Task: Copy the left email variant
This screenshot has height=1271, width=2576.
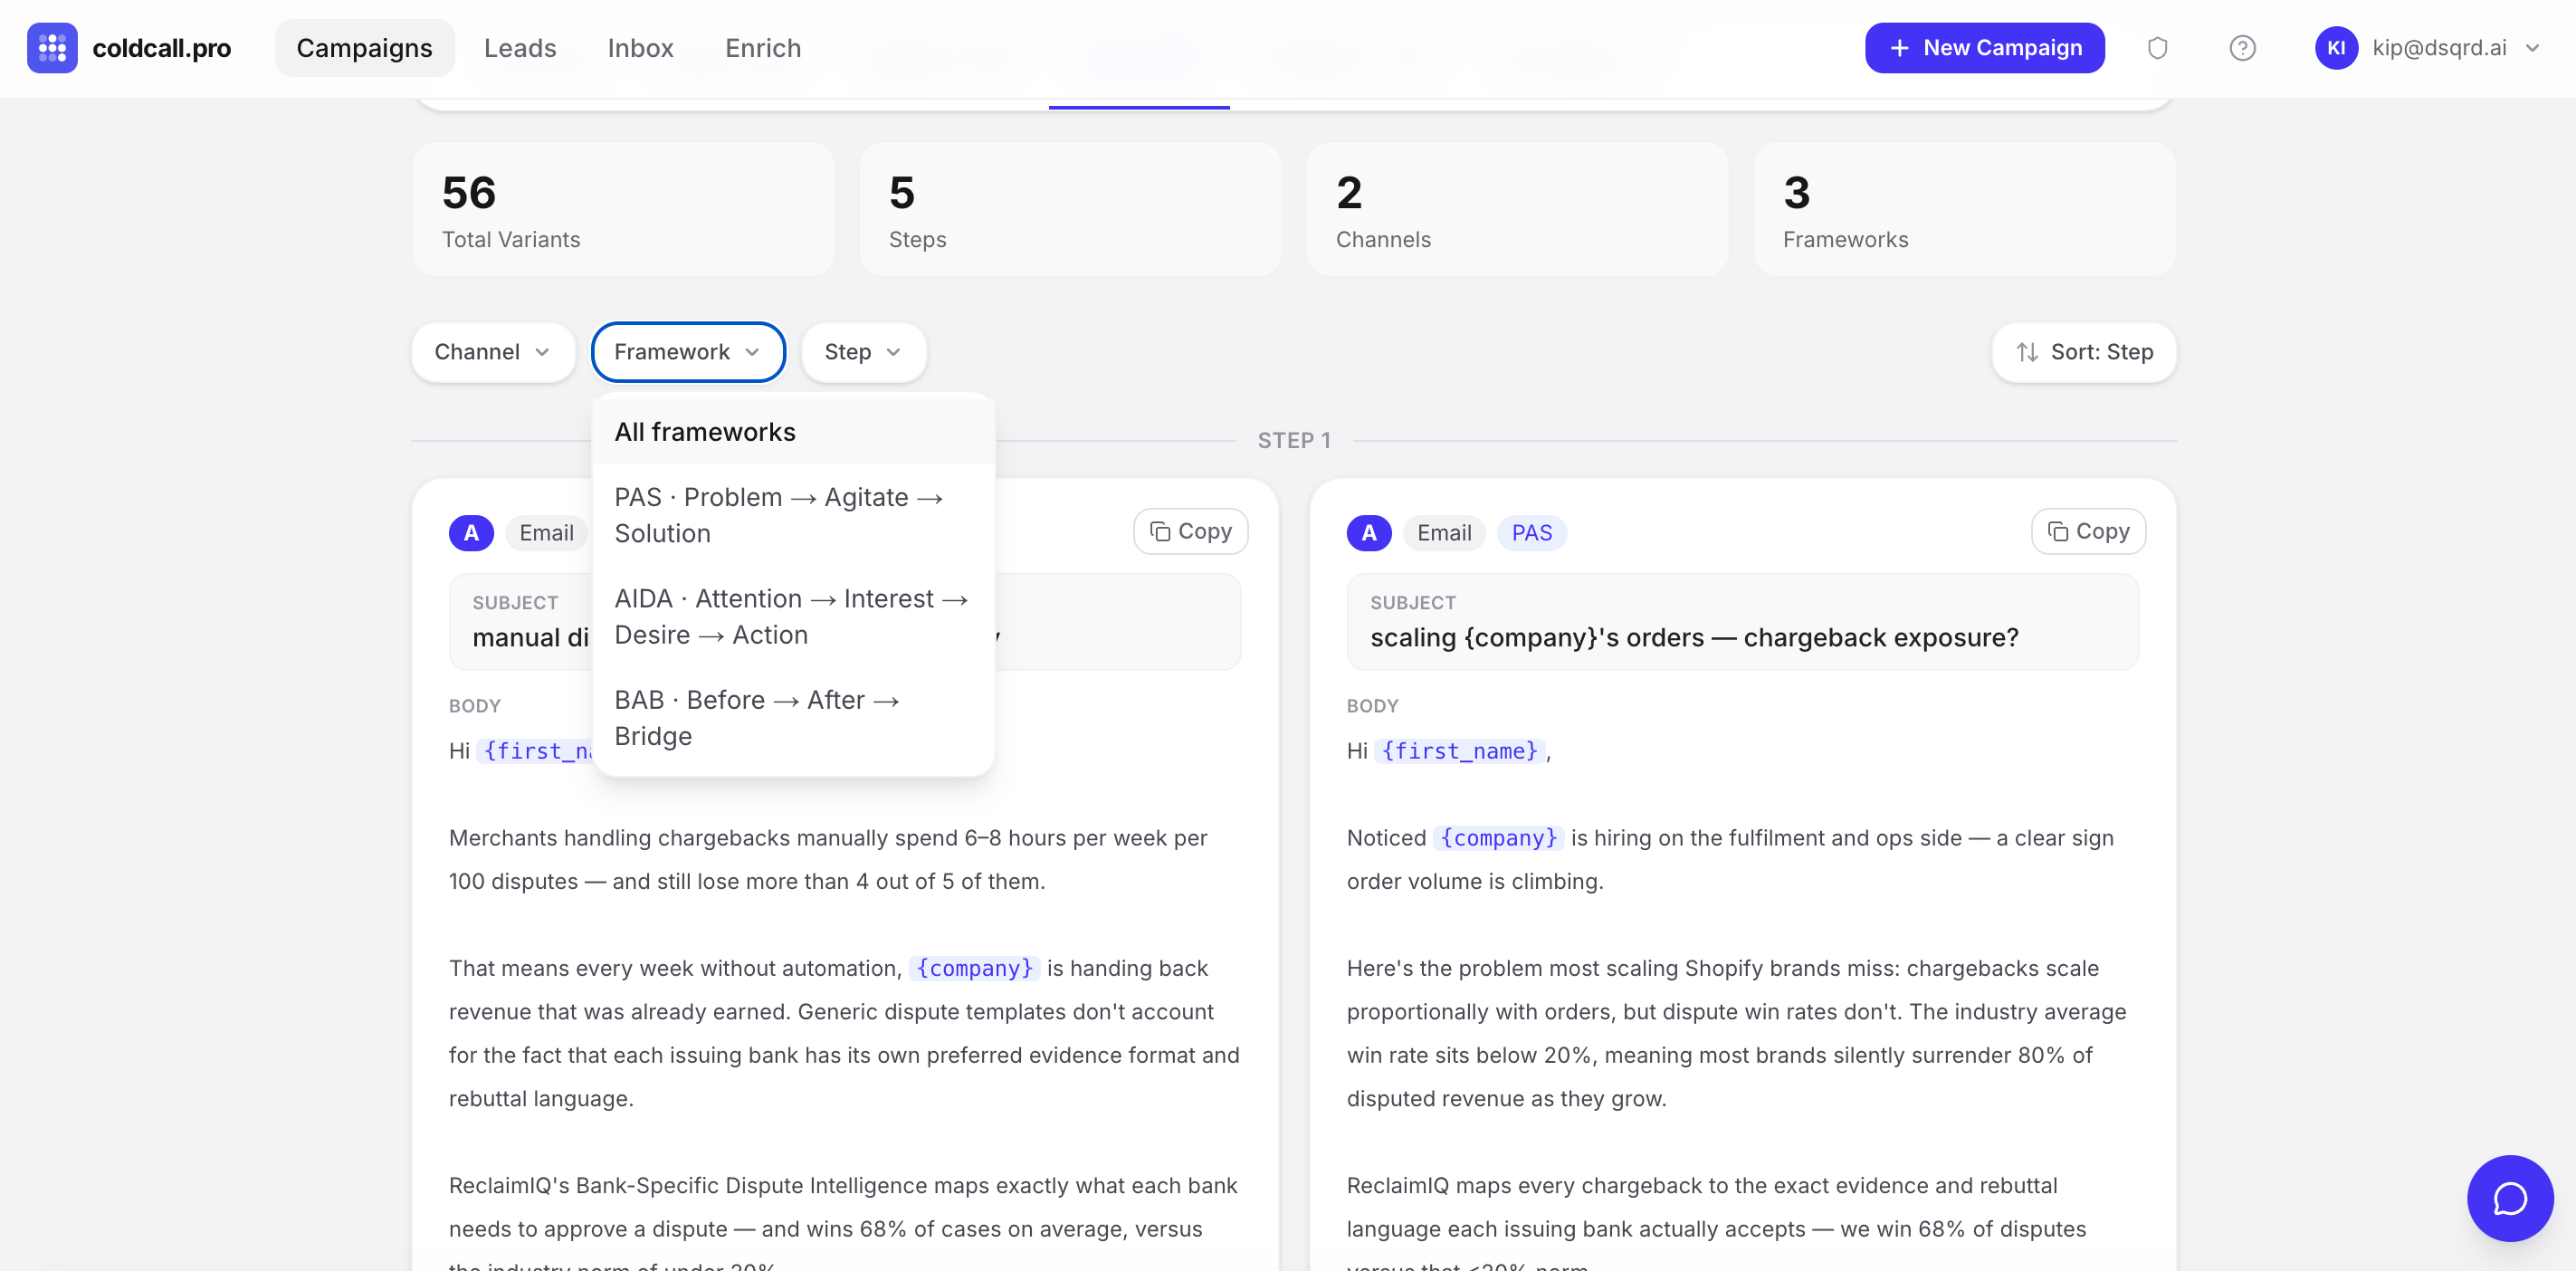Action: coord(1190,531)
